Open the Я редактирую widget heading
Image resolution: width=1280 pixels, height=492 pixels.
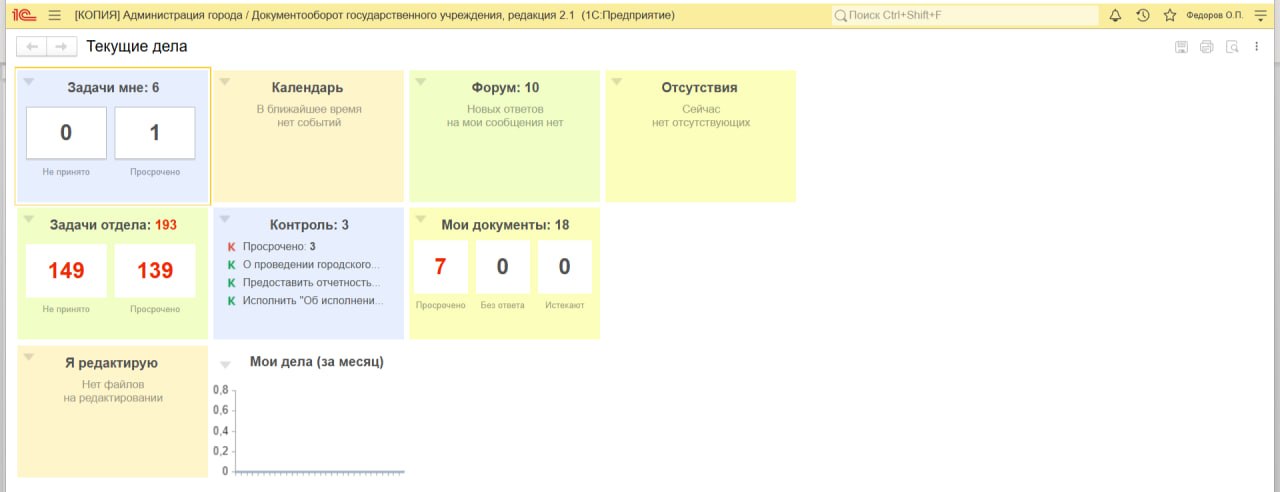112,363
